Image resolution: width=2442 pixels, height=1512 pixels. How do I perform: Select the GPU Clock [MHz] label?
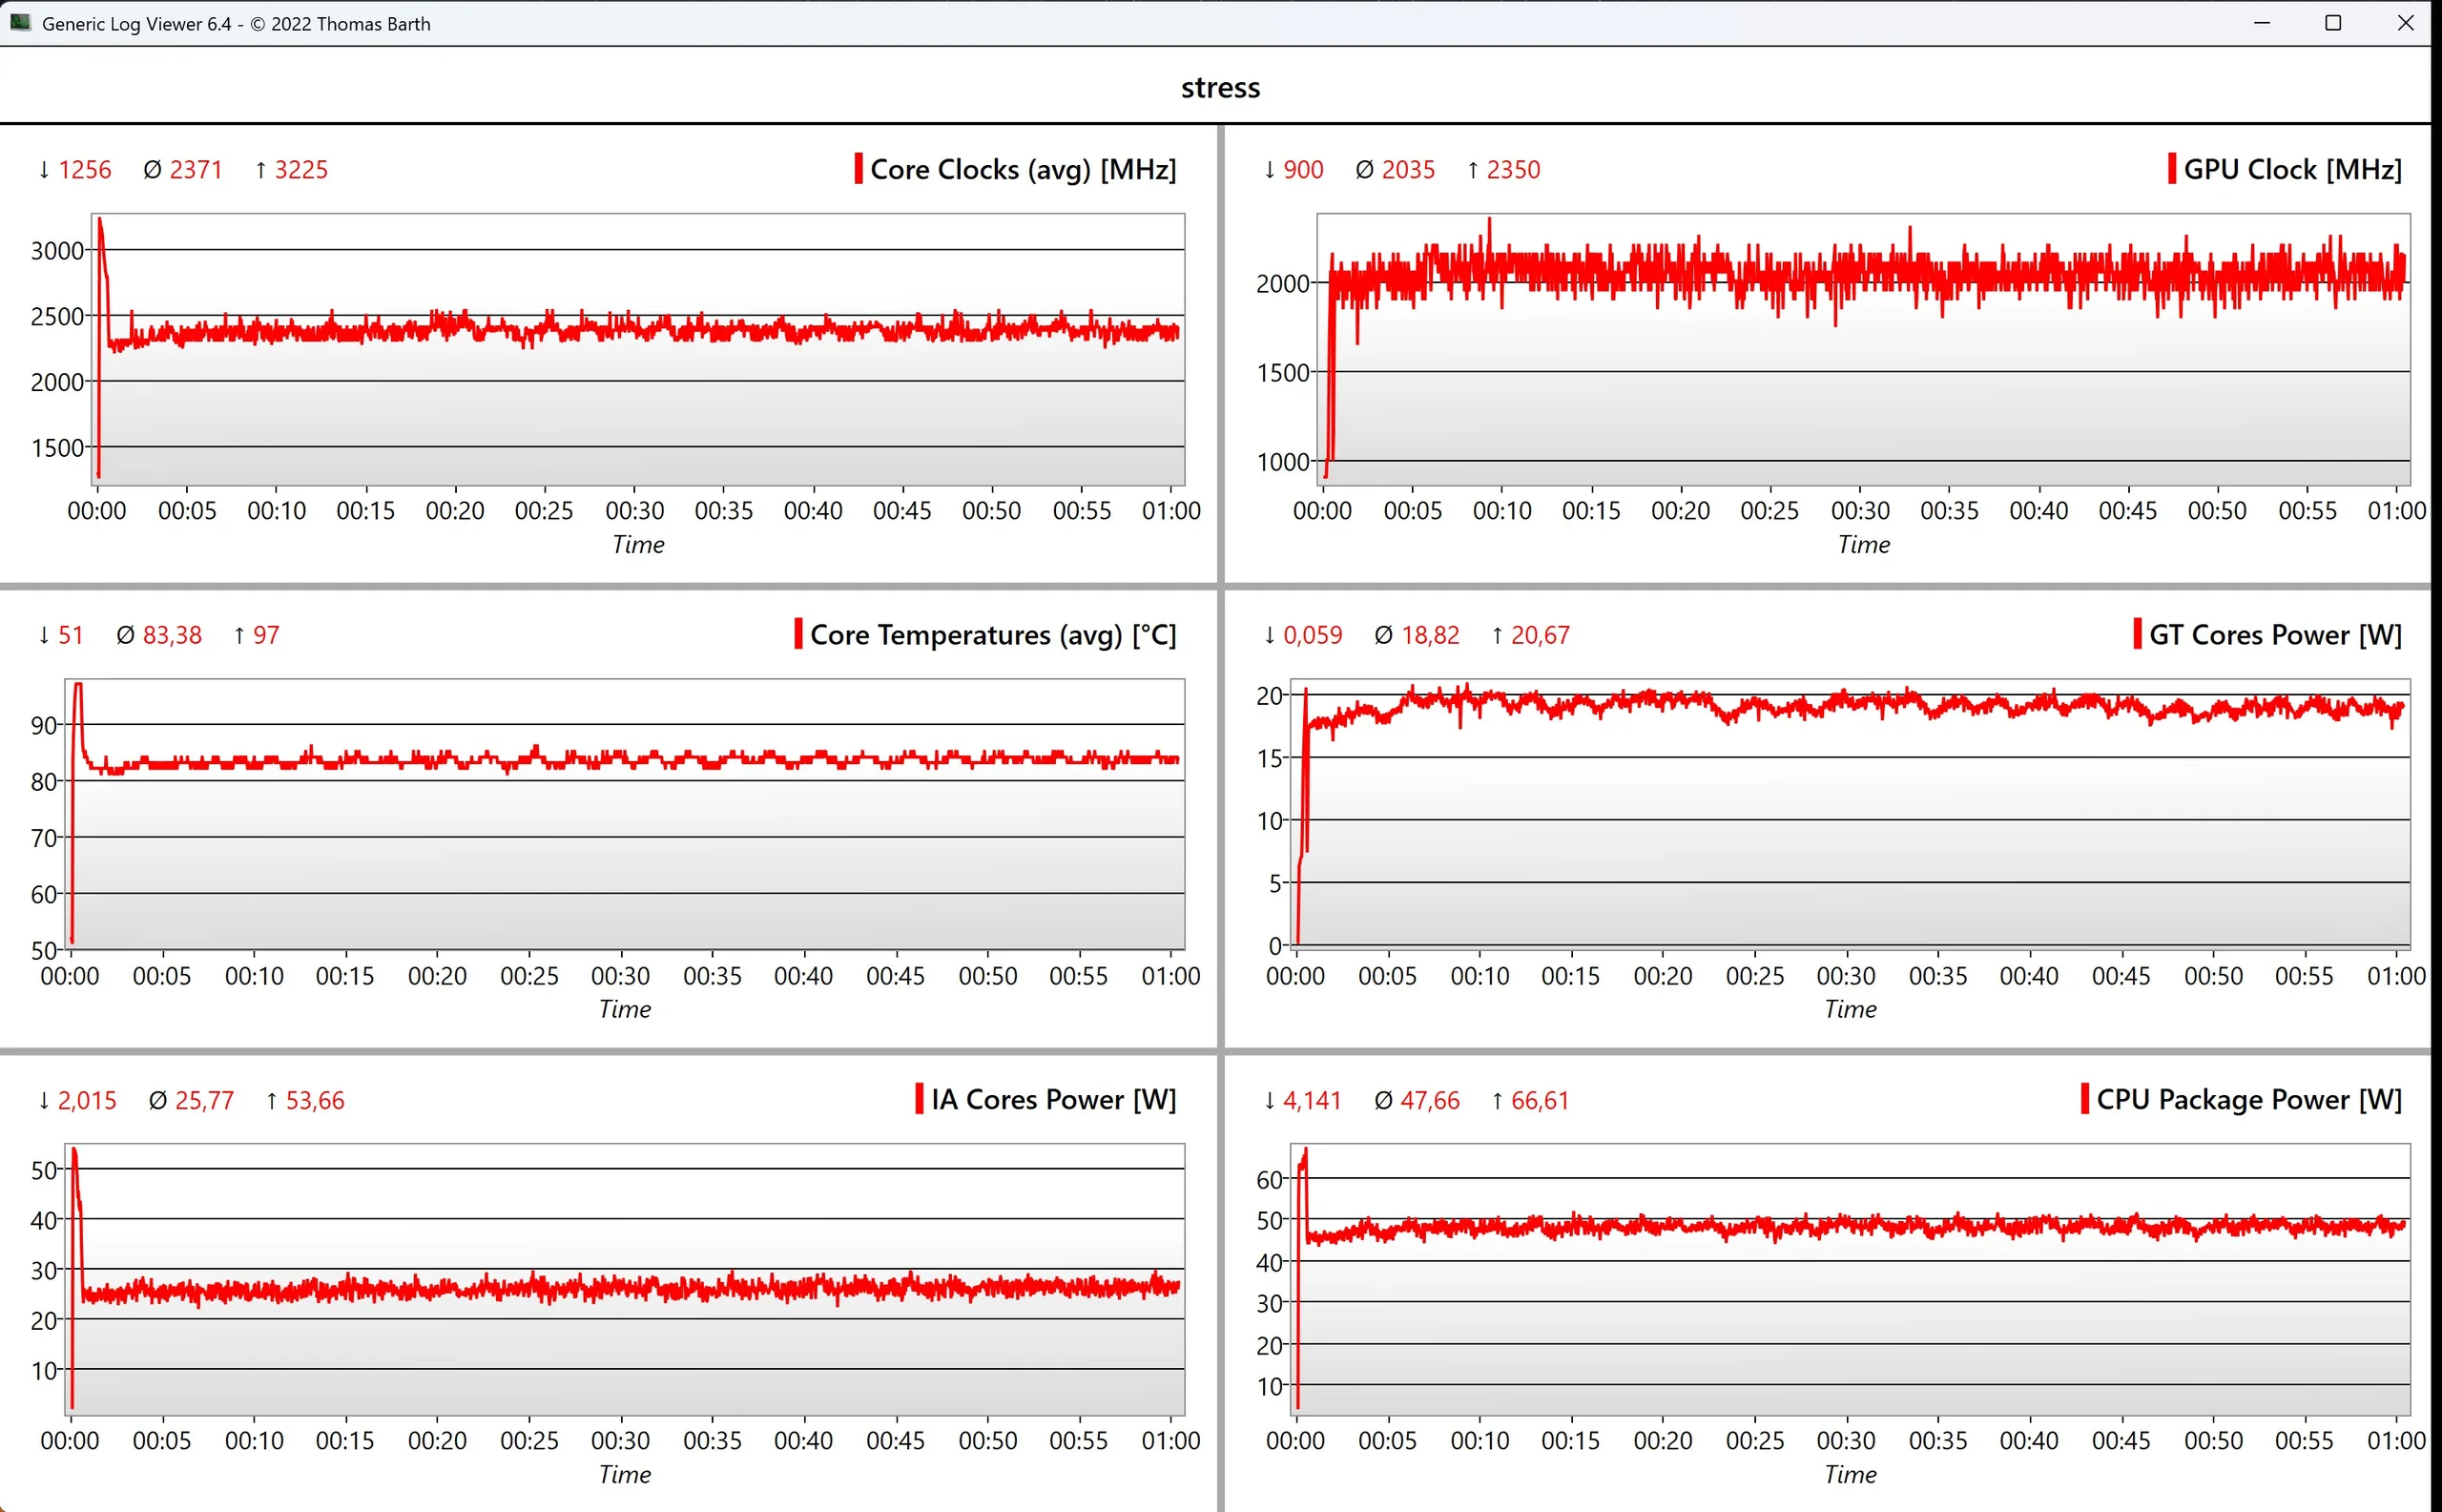(2291, 169)
